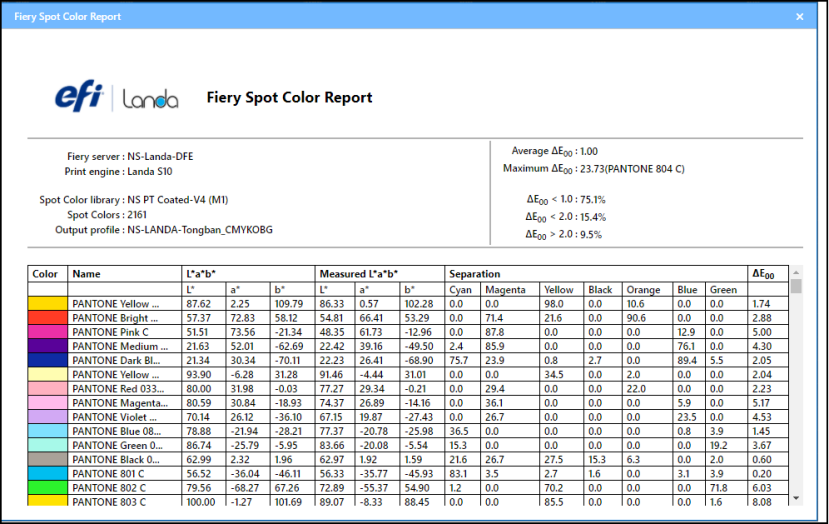Select the PANTONE Magenta swatch
The height and width of the screenshot is (524, 829).
(47, 403)
